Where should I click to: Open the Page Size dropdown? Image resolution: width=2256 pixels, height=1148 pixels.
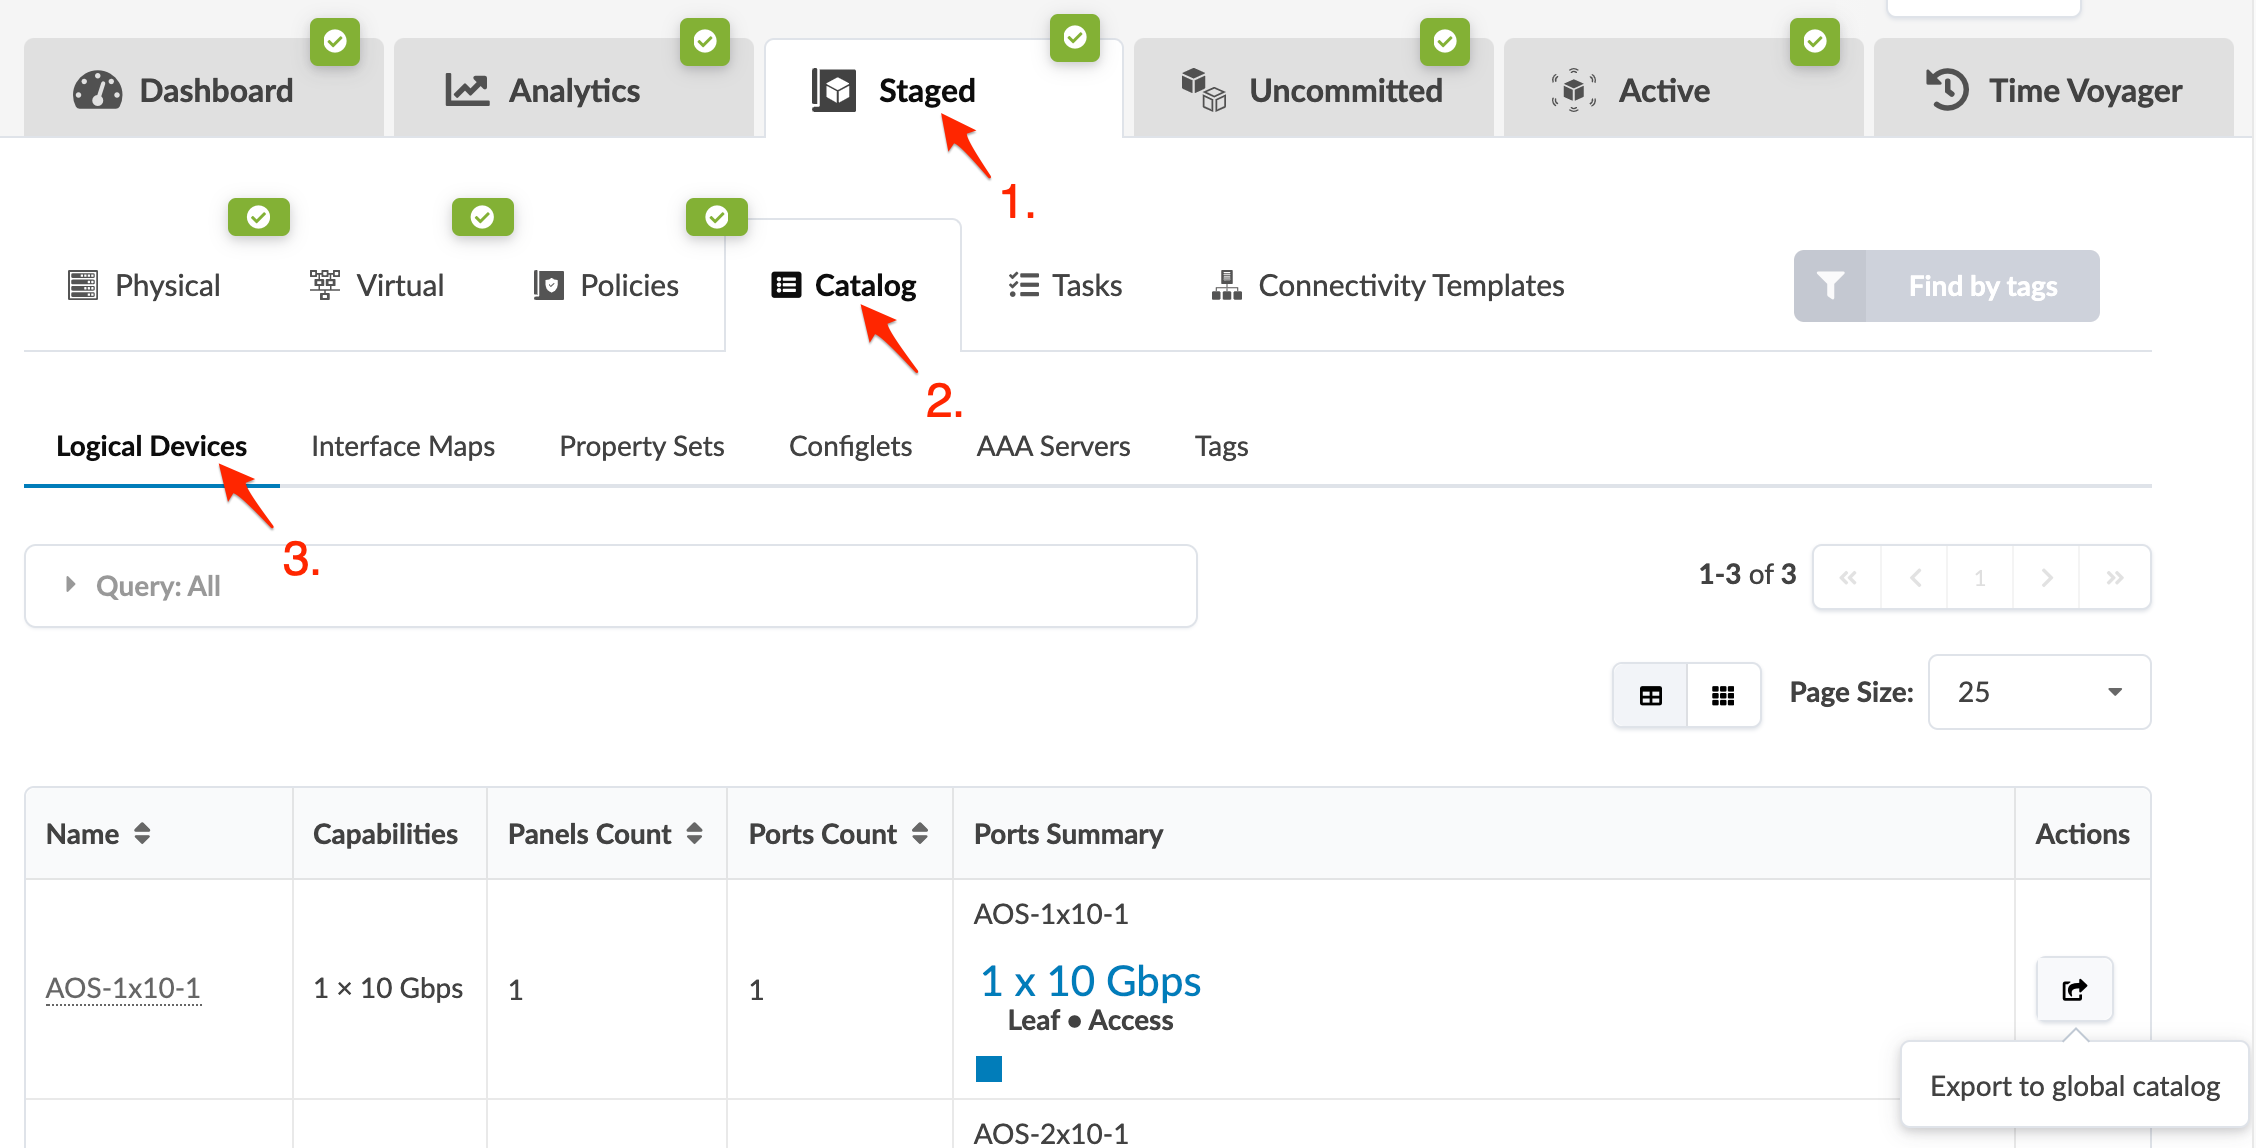pos(2039,692)
